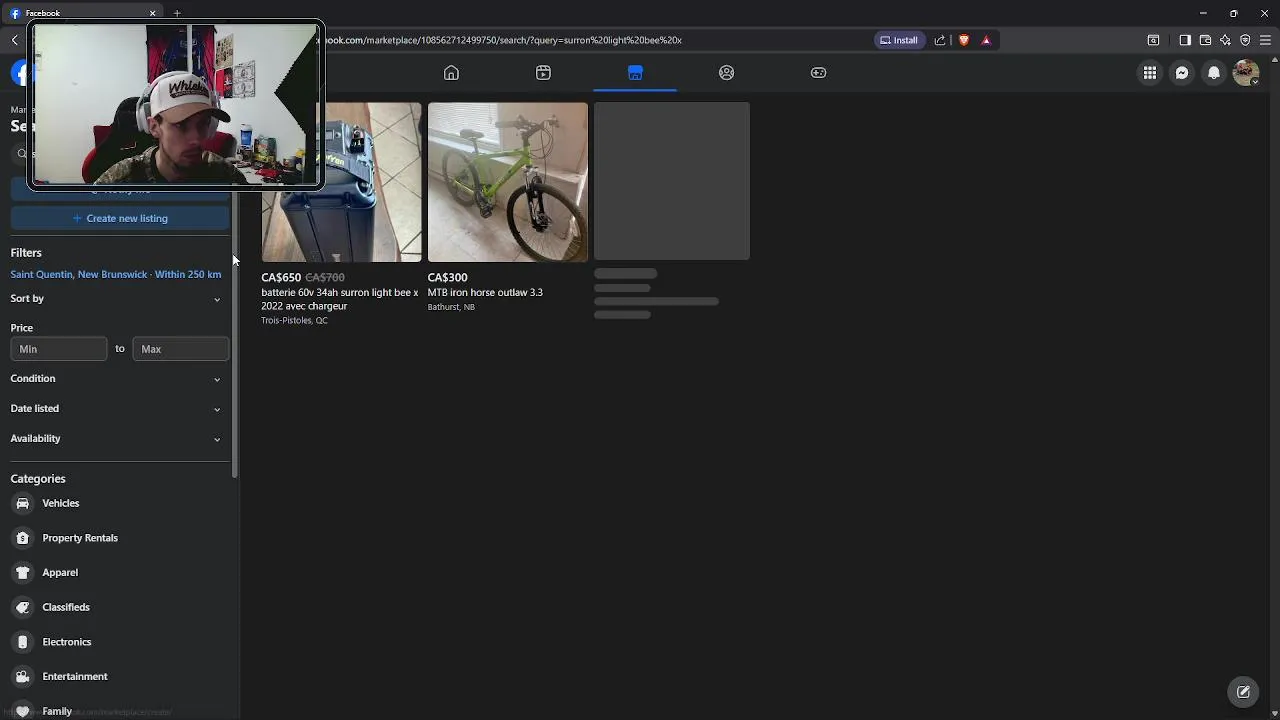The height and width of the screenshot is (720, 1280).
Task: Click the Classifieds tag icon
Action: (23, 607)
